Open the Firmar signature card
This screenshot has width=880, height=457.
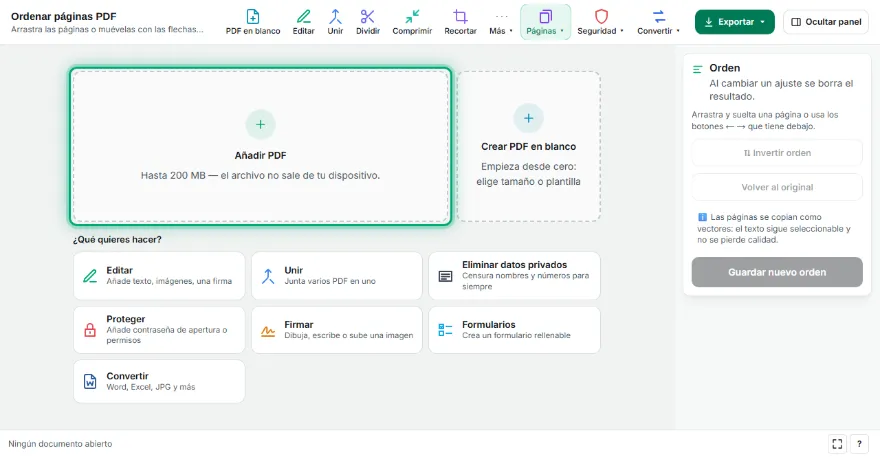(337, 330)
